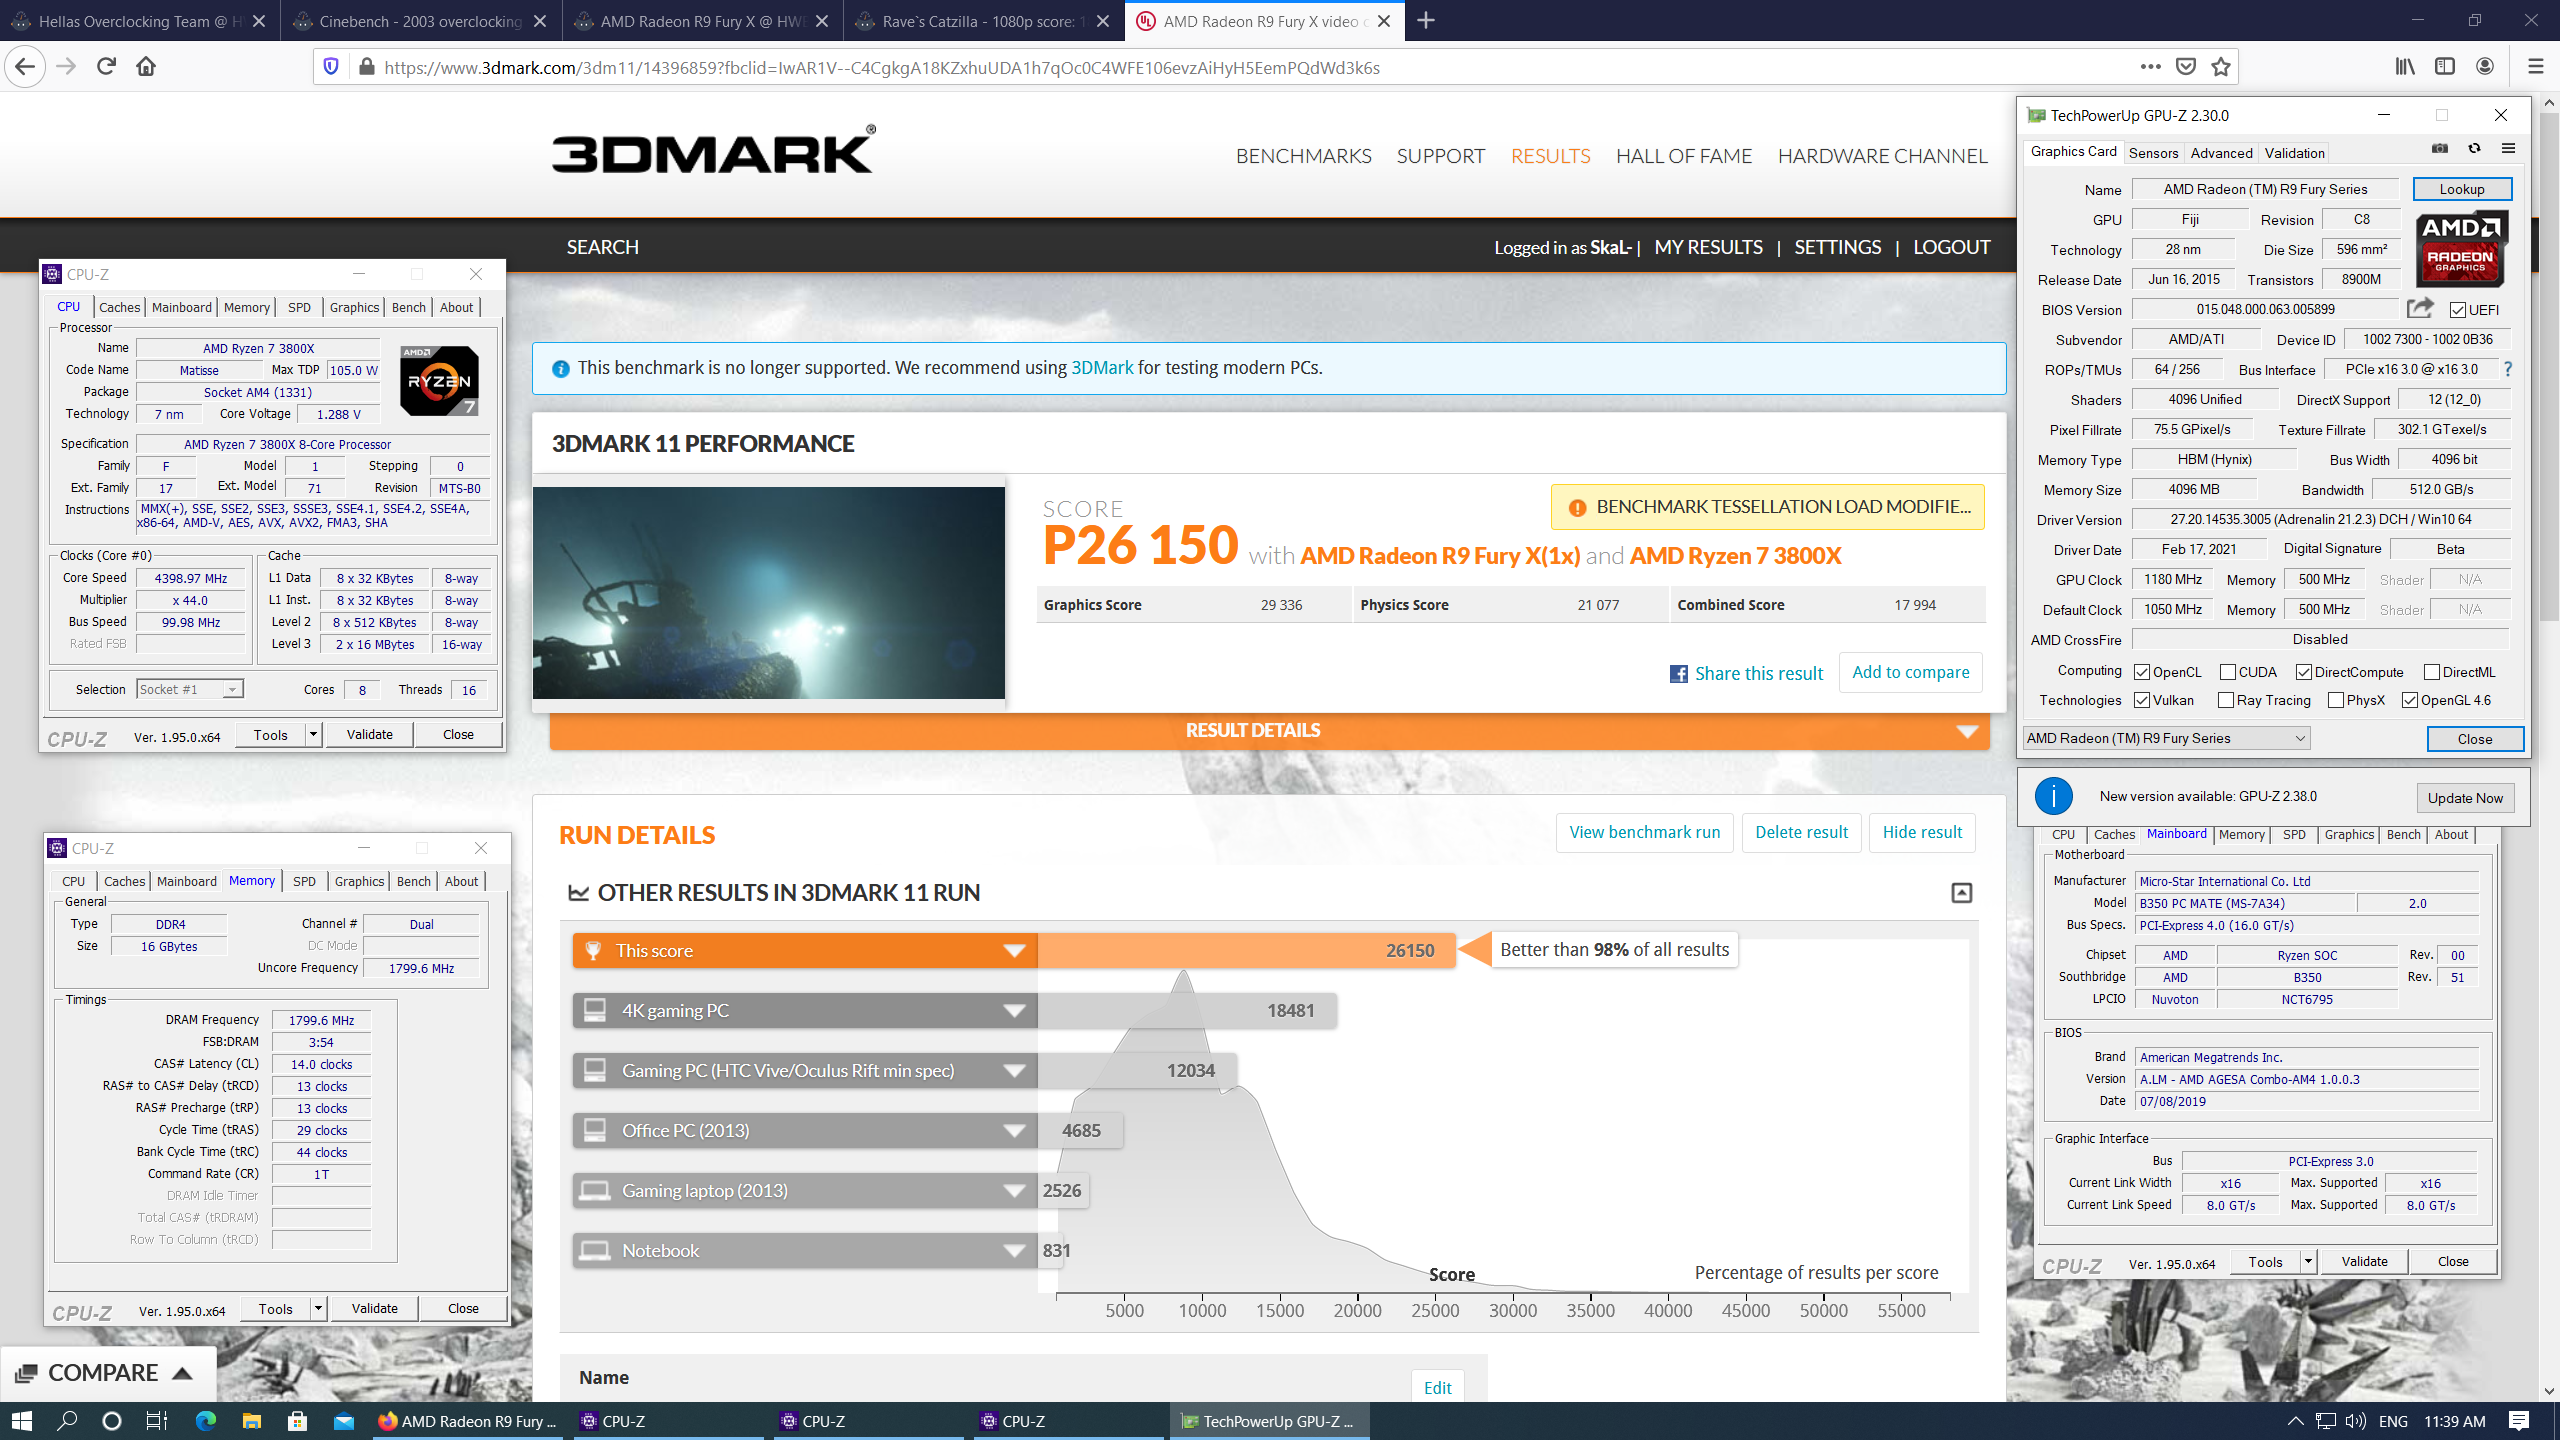The height and width of the screenshot is (1440, 2560).
Task: Open Tools dropdown arrow in Memory CPU-Z
Action: pyautogui.click(x=318, y=1308)
